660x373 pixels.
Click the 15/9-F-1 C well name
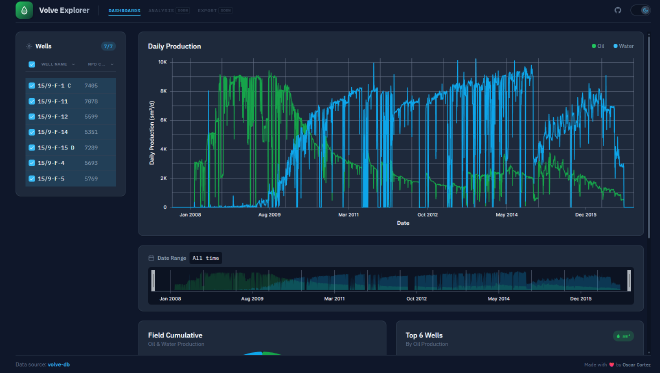[54, 85]
